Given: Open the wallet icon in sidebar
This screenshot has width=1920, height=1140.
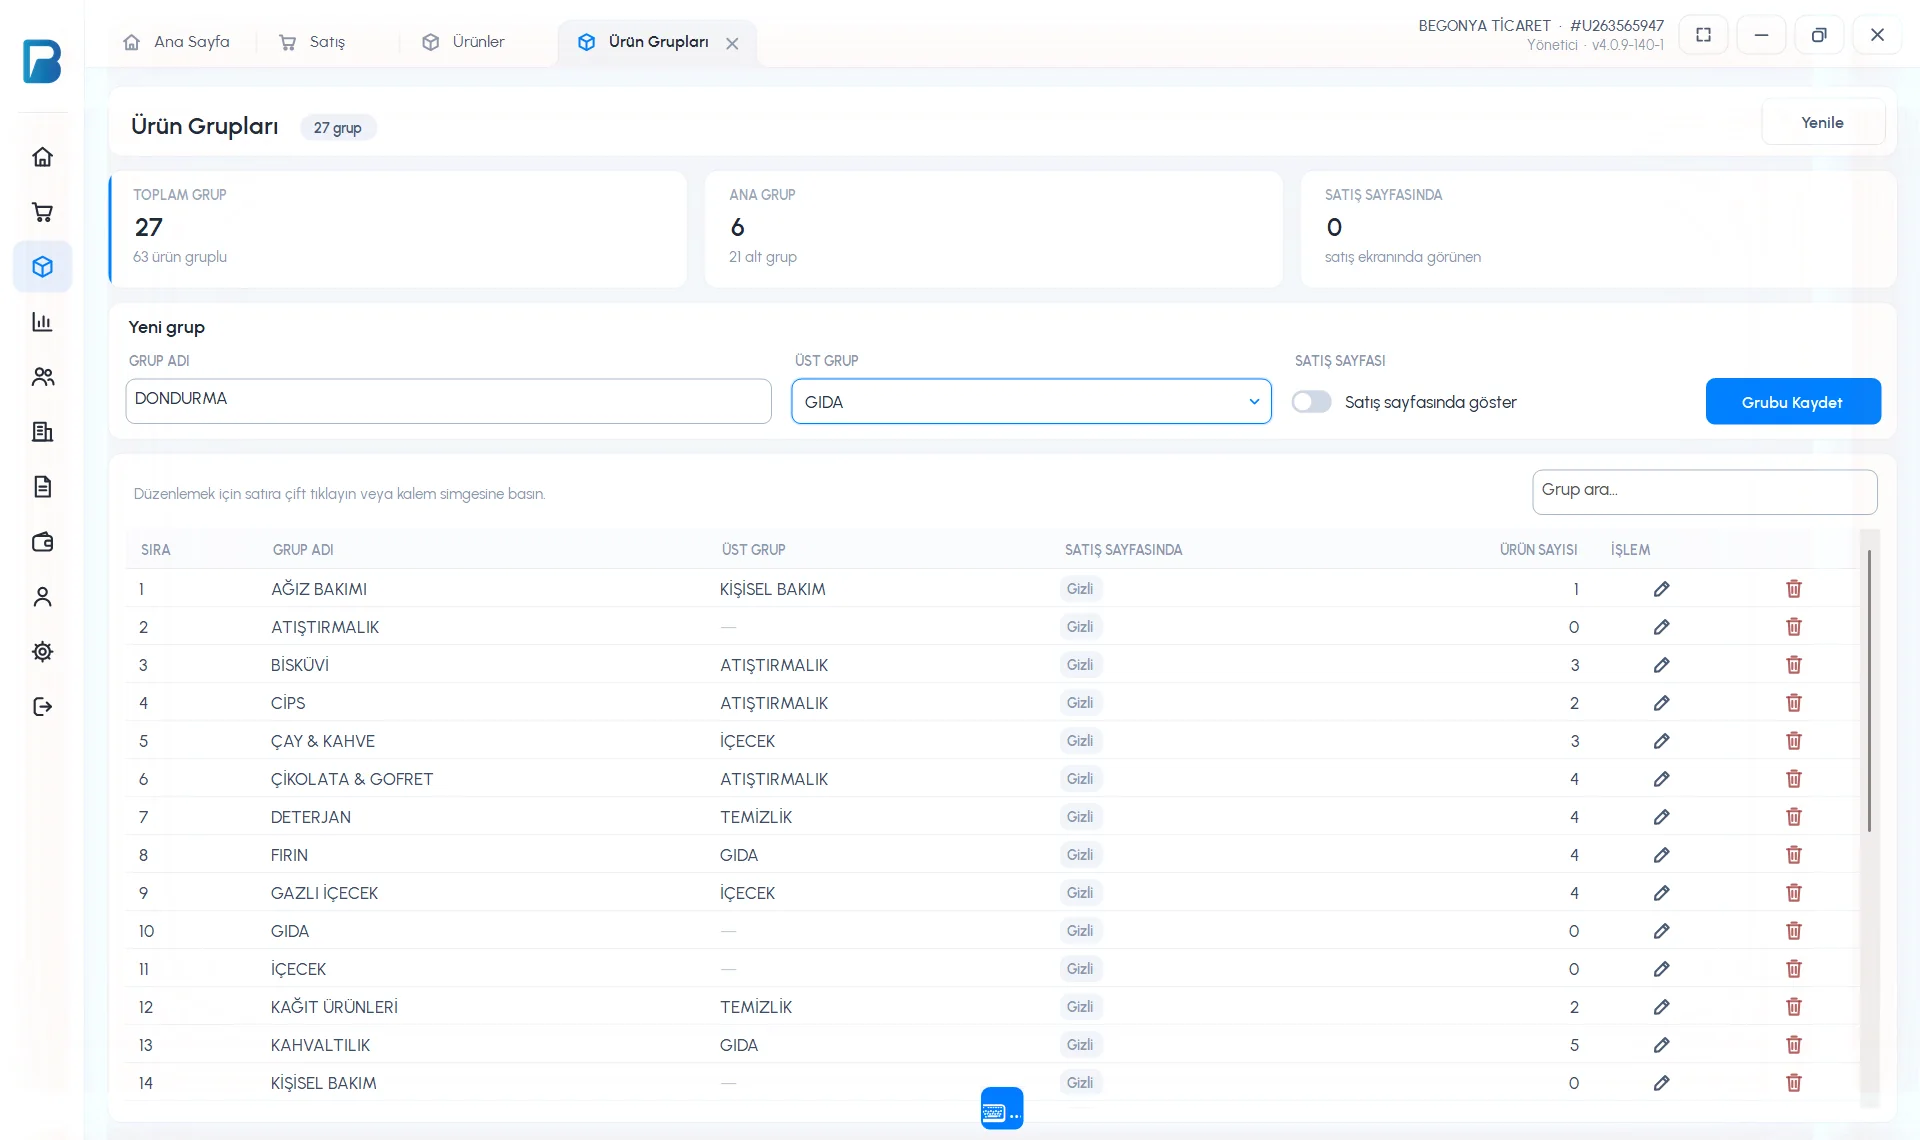Looking at the screenshot, I should click(42, 542).
